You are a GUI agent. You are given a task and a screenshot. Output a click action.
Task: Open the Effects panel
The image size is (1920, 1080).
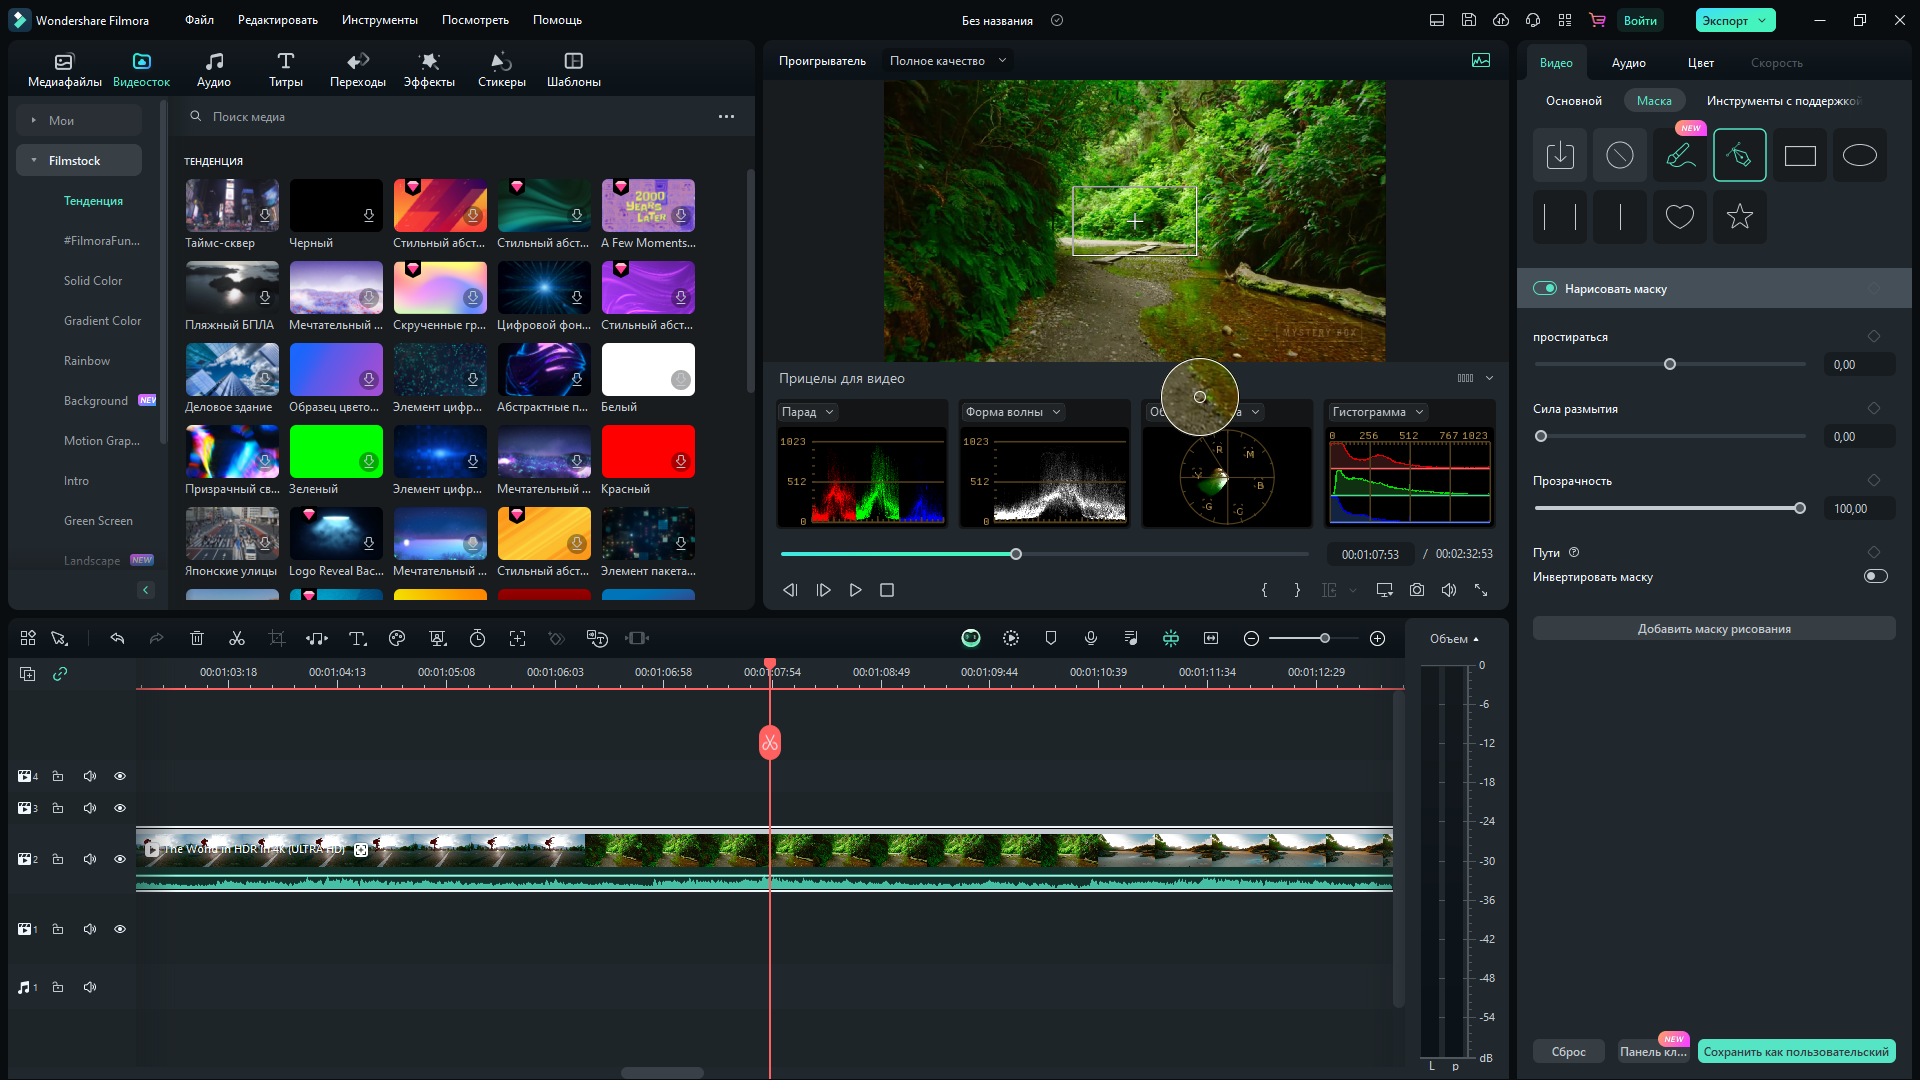pyautogui.click(x=429, y=69)
